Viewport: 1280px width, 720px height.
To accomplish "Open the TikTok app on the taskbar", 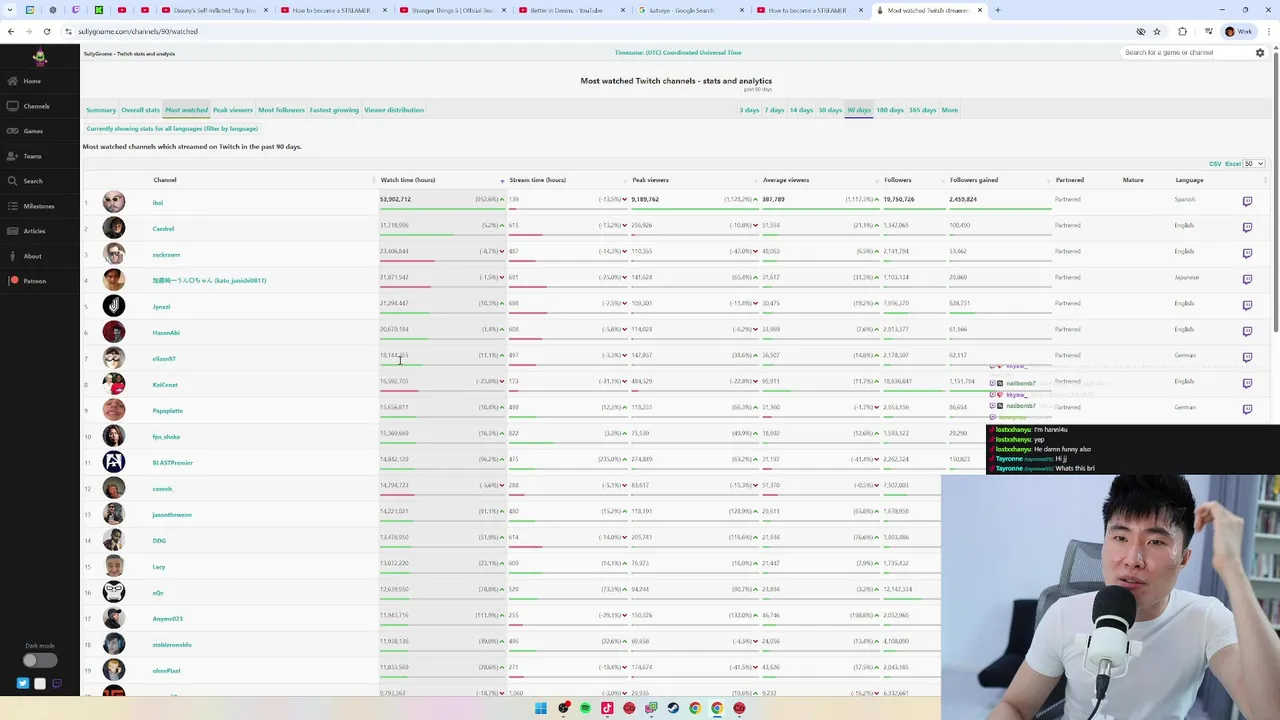I will pos(607,708).
